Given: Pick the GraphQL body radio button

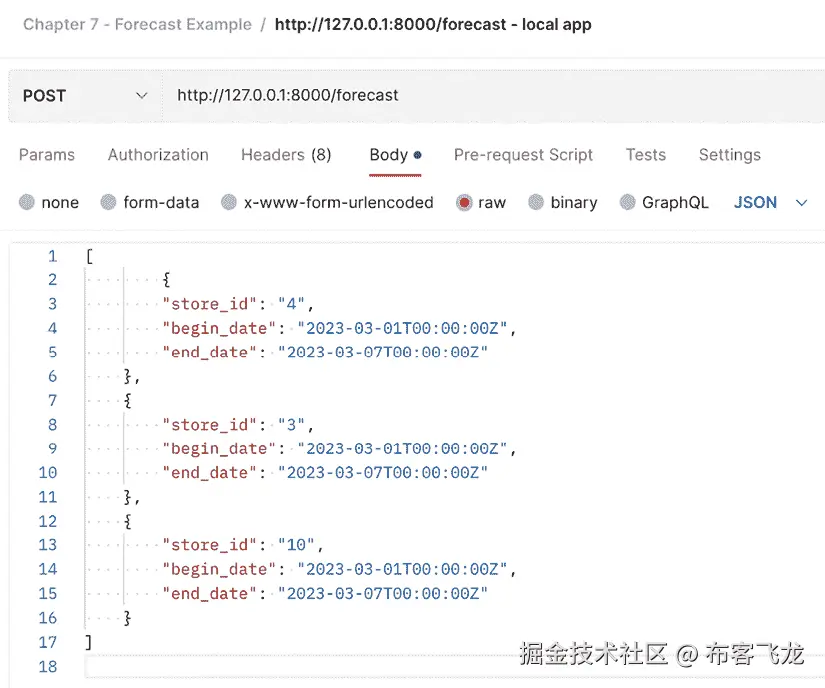Looking at the screenshot, I should click(x=628, y=202).
